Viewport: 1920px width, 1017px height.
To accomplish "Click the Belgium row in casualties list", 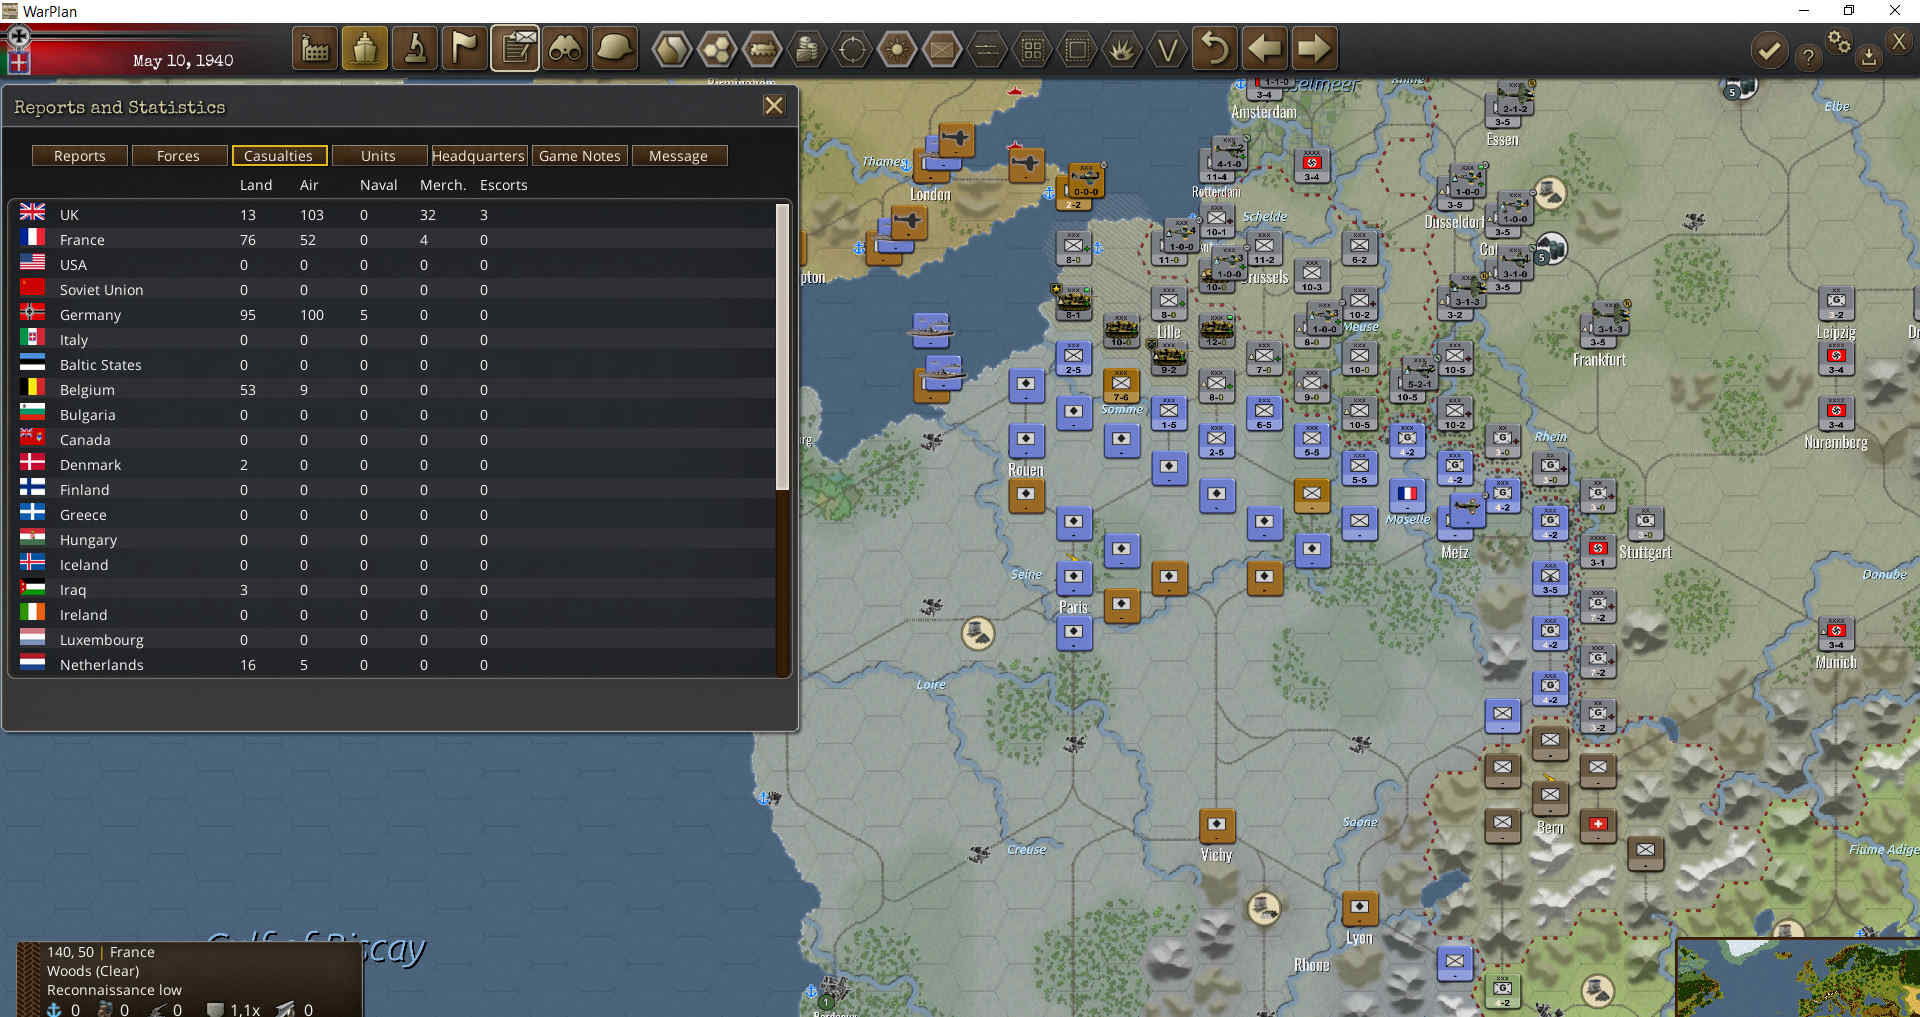I will 396,389.
